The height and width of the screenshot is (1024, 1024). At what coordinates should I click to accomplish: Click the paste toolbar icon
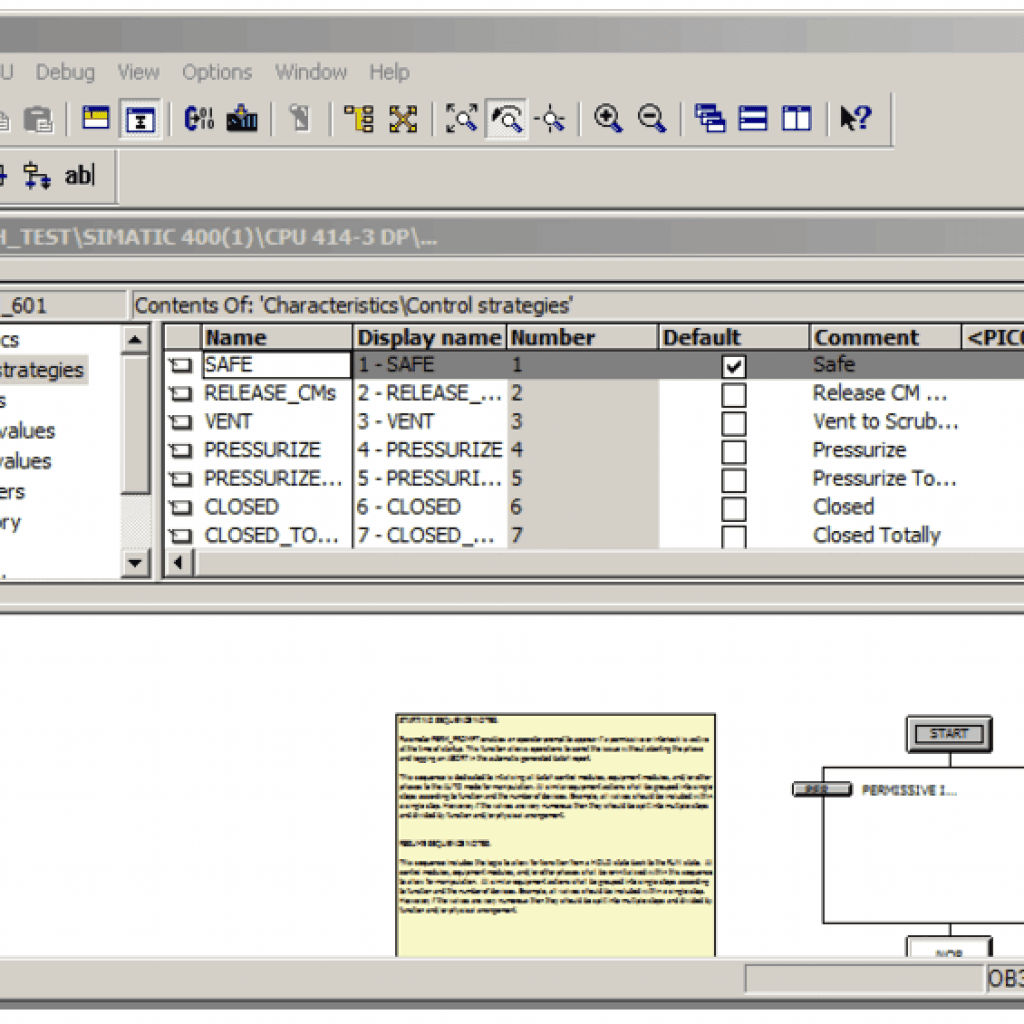click(38, 118)
